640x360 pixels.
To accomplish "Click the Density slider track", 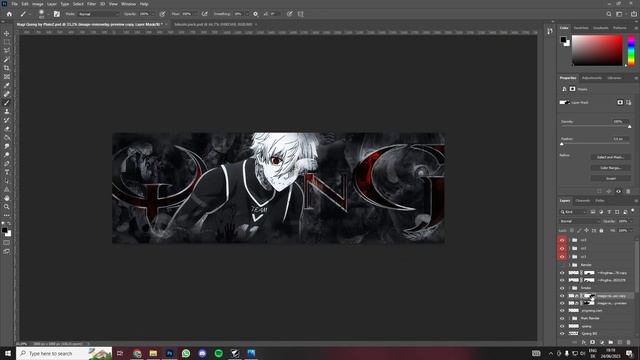I will (595, 127).
